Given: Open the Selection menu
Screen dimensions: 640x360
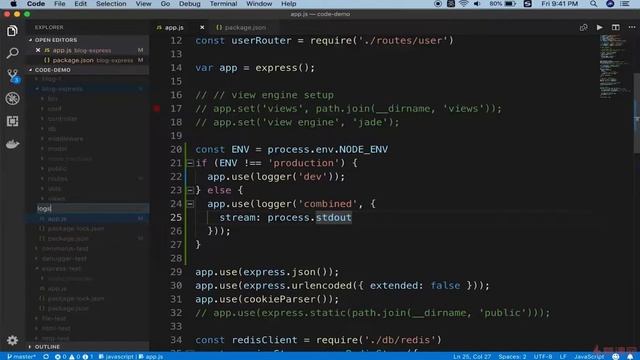Looking at the screenshot, I should (111, 4).
